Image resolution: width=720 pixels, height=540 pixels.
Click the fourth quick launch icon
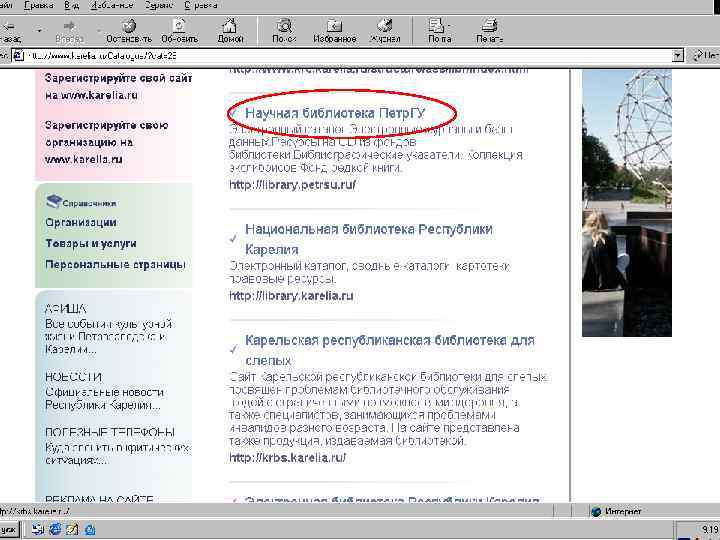tap(90, 529)
